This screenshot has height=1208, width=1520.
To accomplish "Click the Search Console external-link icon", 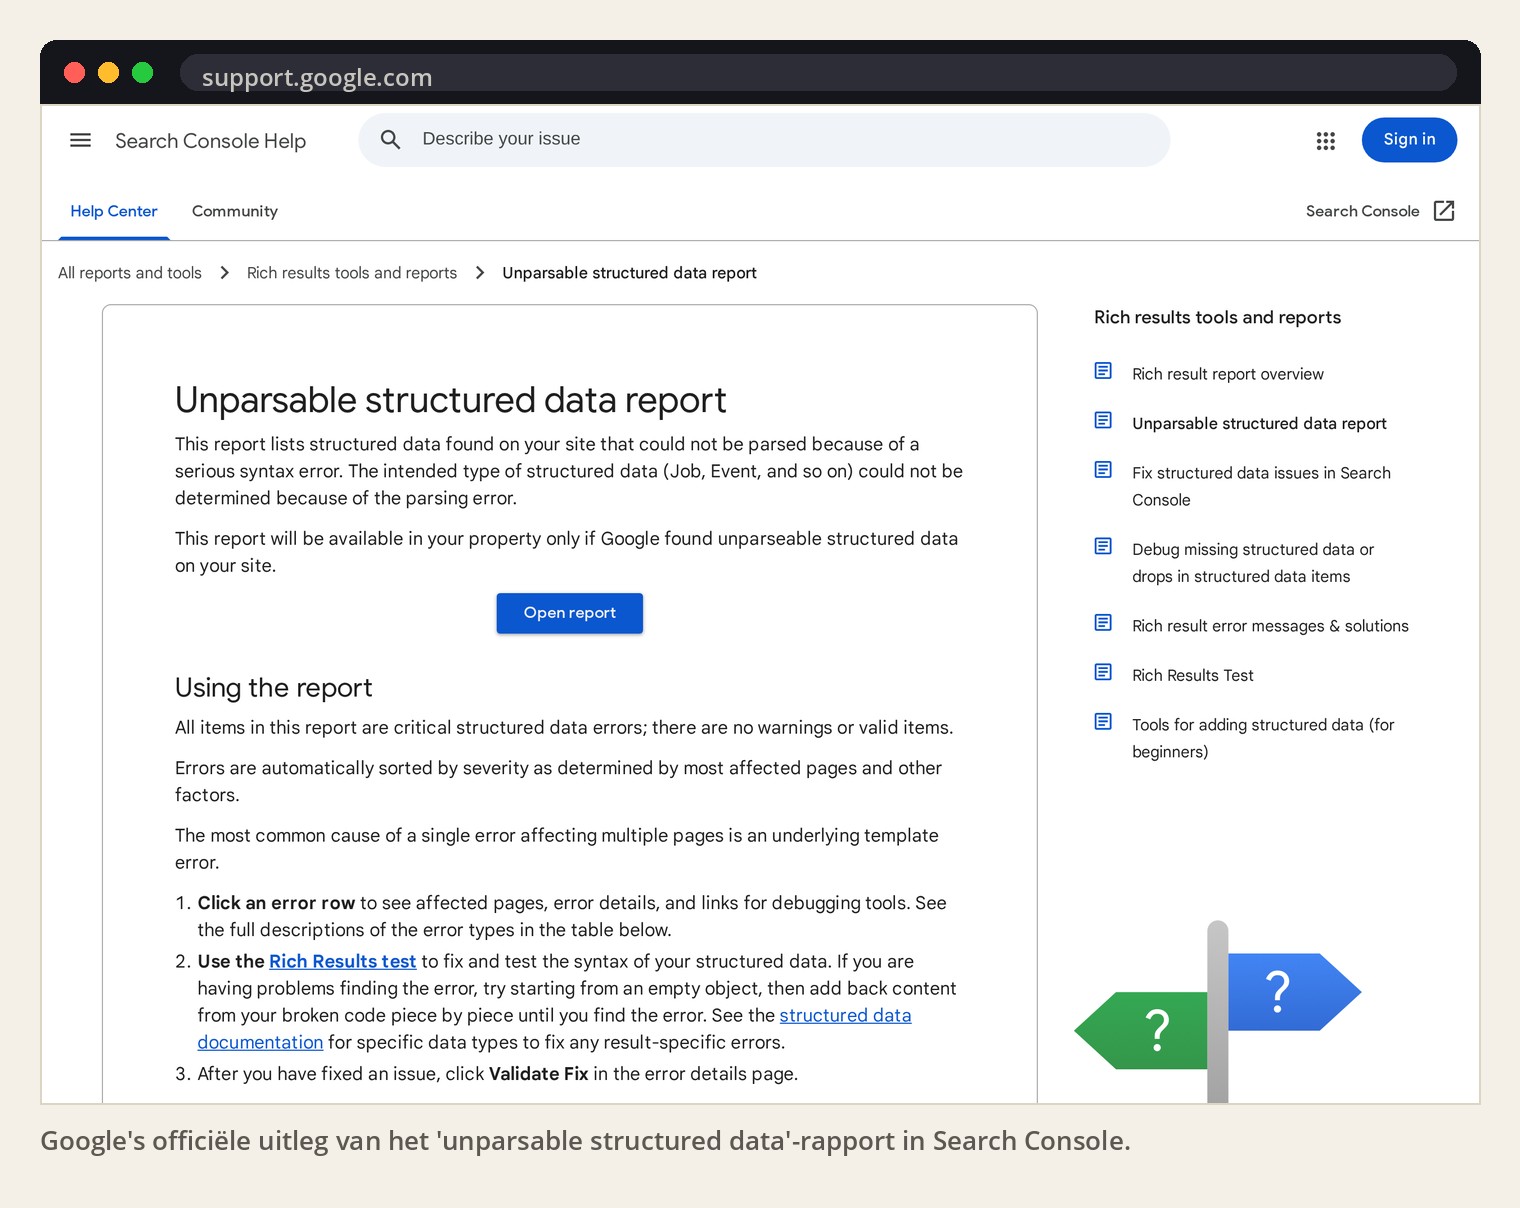I will [x=1444, y=211].
